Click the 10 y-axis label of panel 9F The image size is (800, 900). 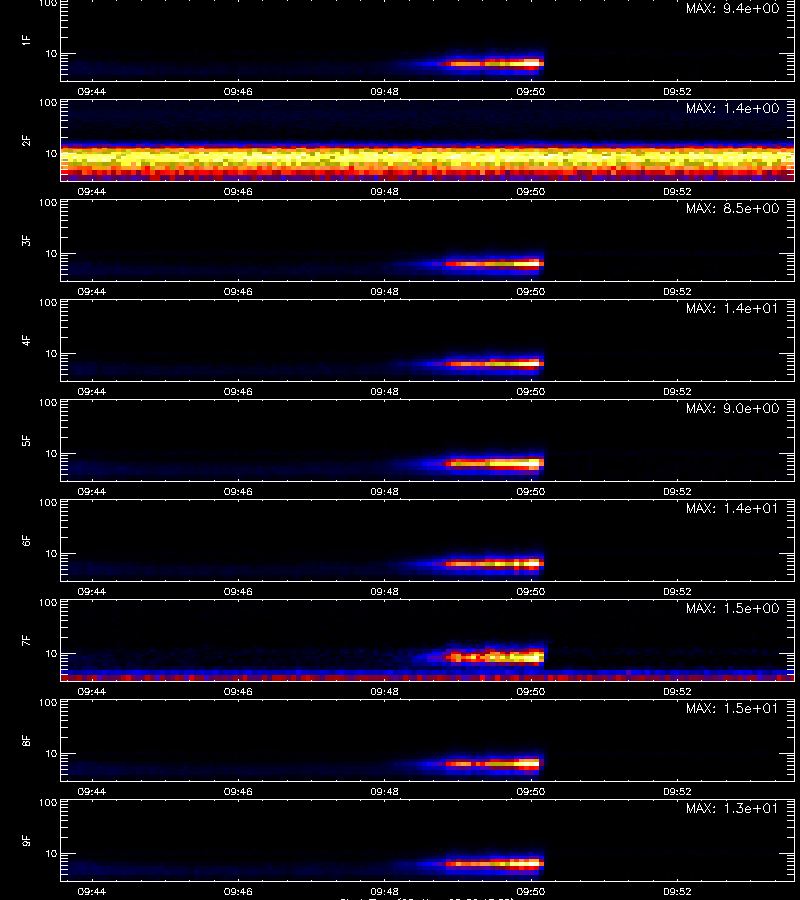click(51, 854)
